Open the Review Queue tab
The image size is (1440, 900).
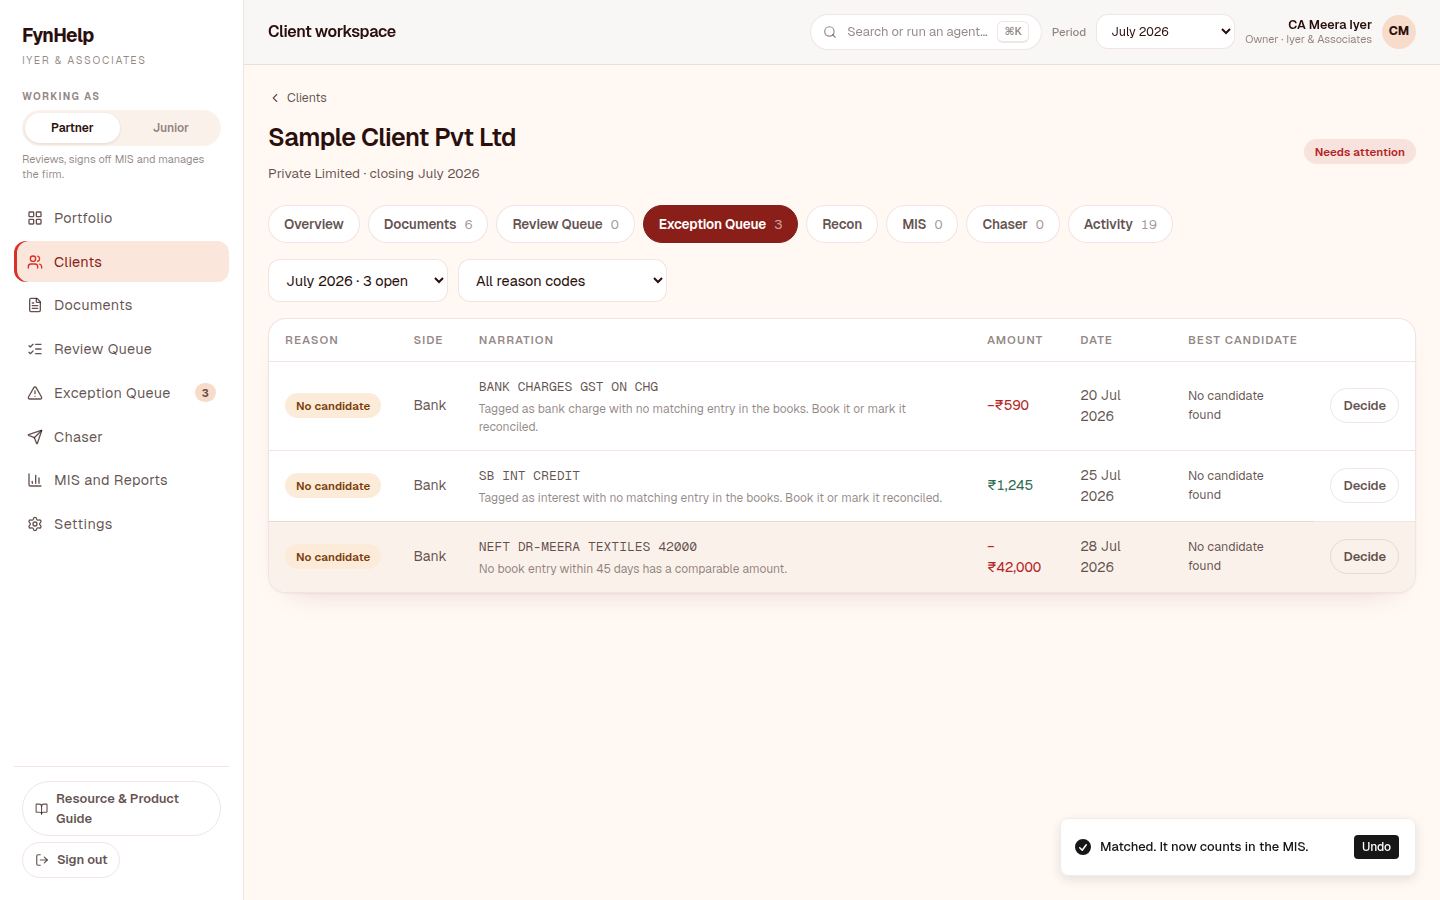point(565,224)
